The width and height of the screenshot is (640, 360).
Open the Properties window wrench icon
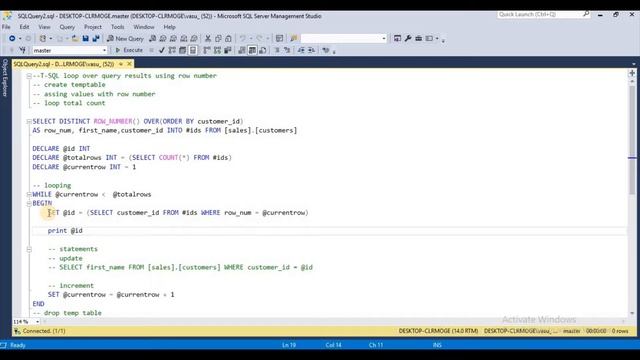coord(408,38)
